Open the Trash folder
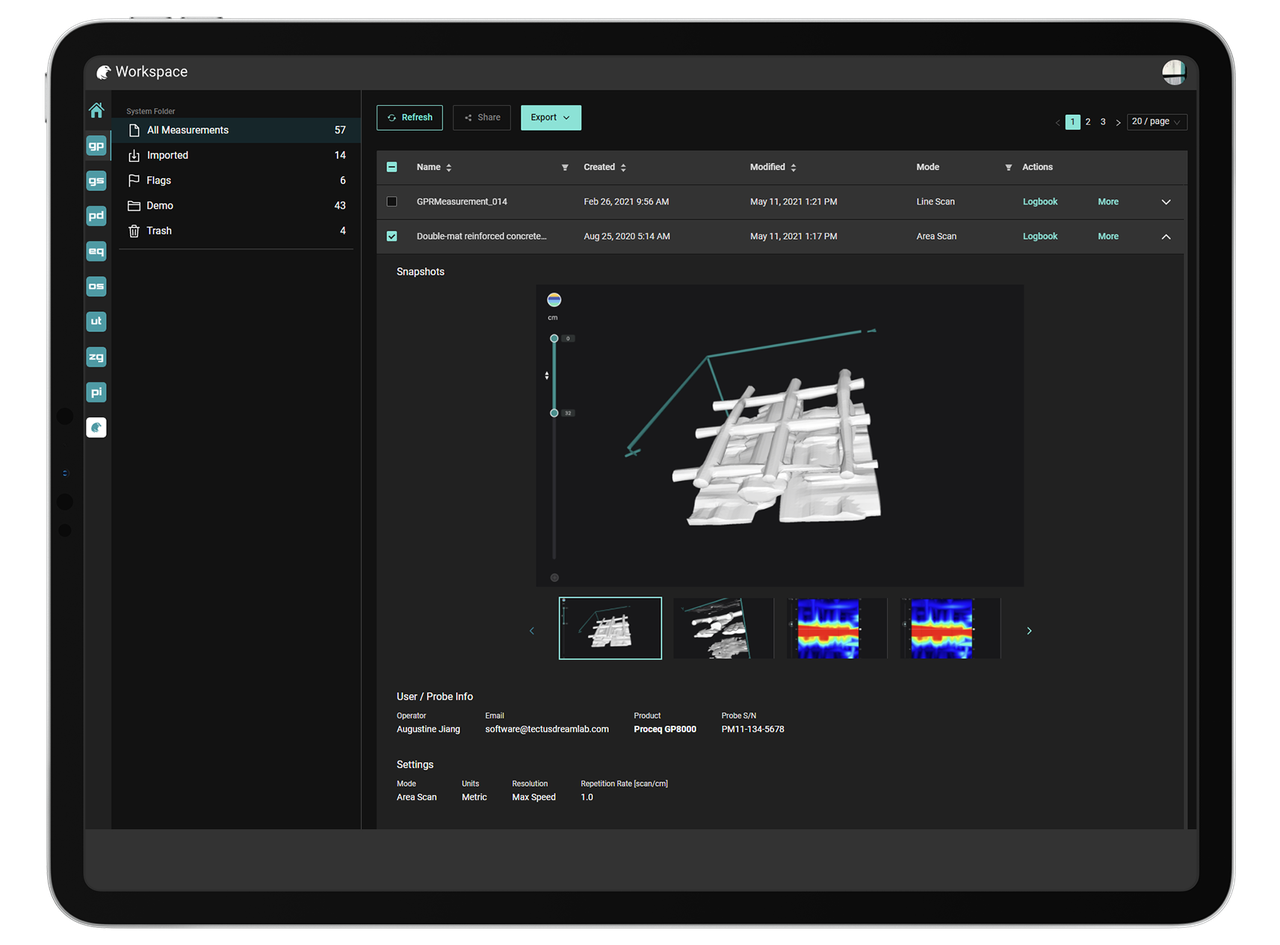This screenshot has height=945, width=1280. click(x=236, y=231)
